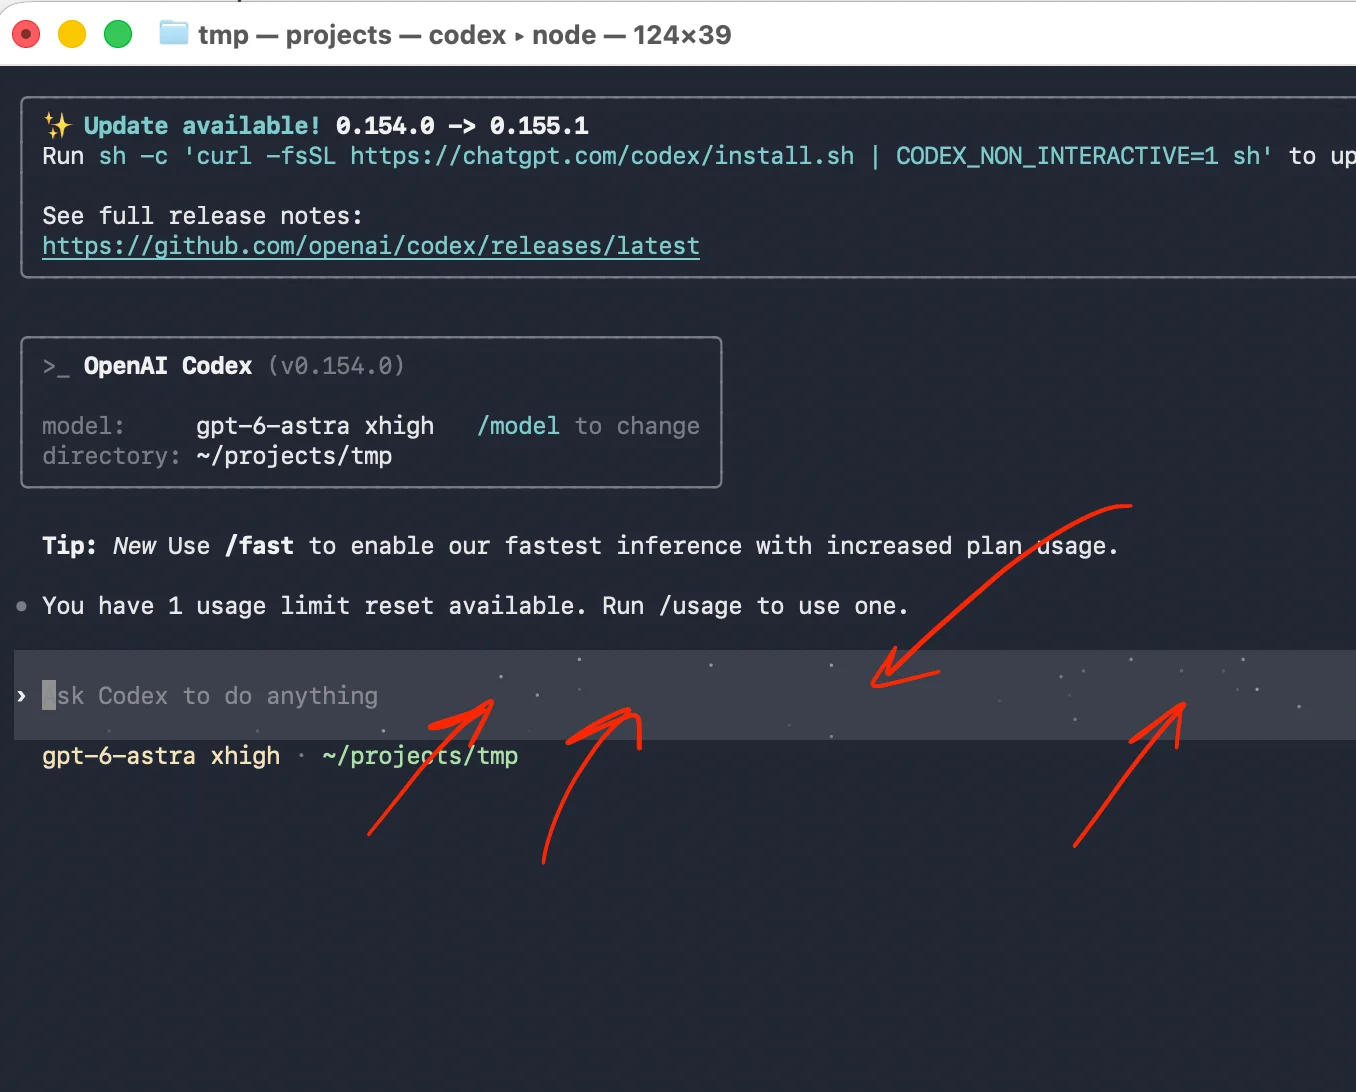The width and height of the screenshot is (1356, 1092).
Task: Click the See full release notes: text
Action: click(202, 216)
